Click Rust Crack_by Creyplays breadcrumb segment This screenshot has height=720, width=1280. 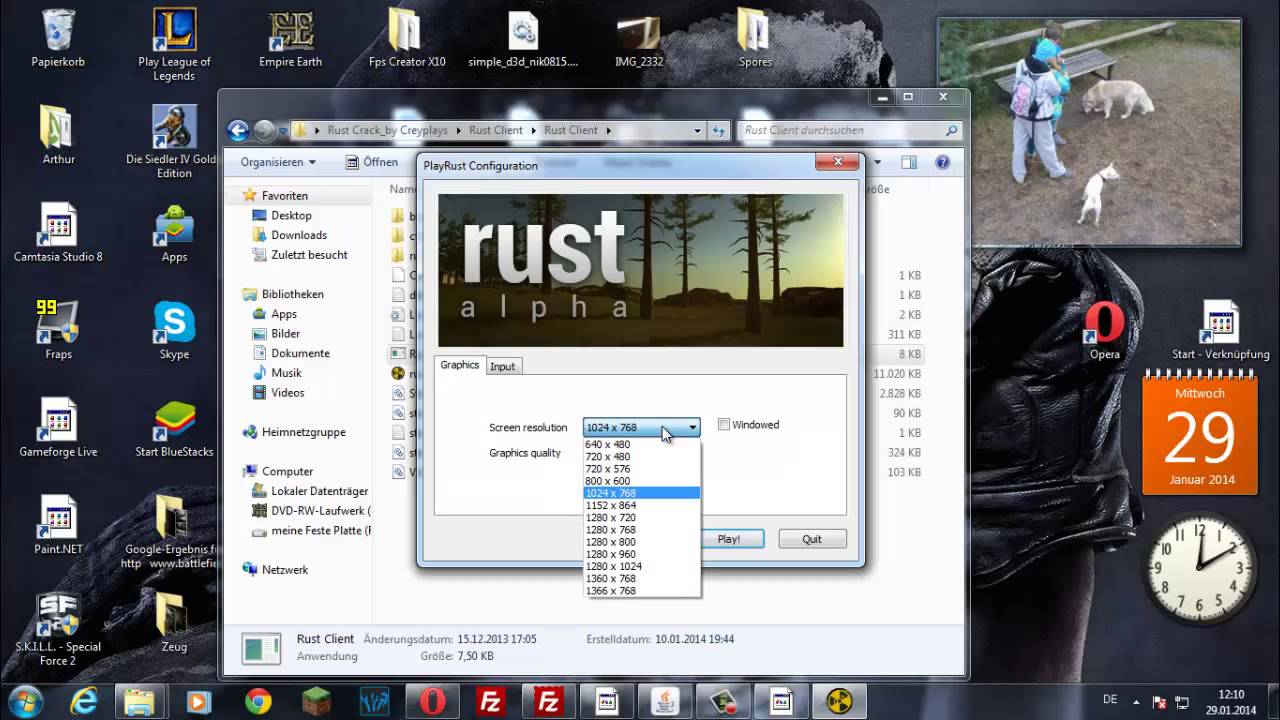click(x=388, y=130)
